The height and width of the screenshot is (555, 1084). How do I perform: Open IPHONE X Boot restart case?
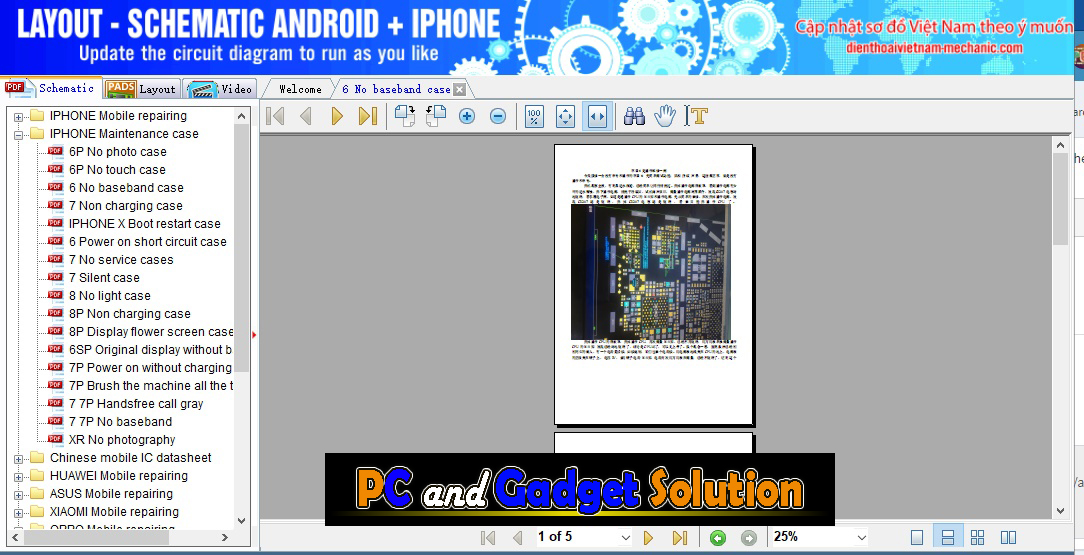[144, 224]
